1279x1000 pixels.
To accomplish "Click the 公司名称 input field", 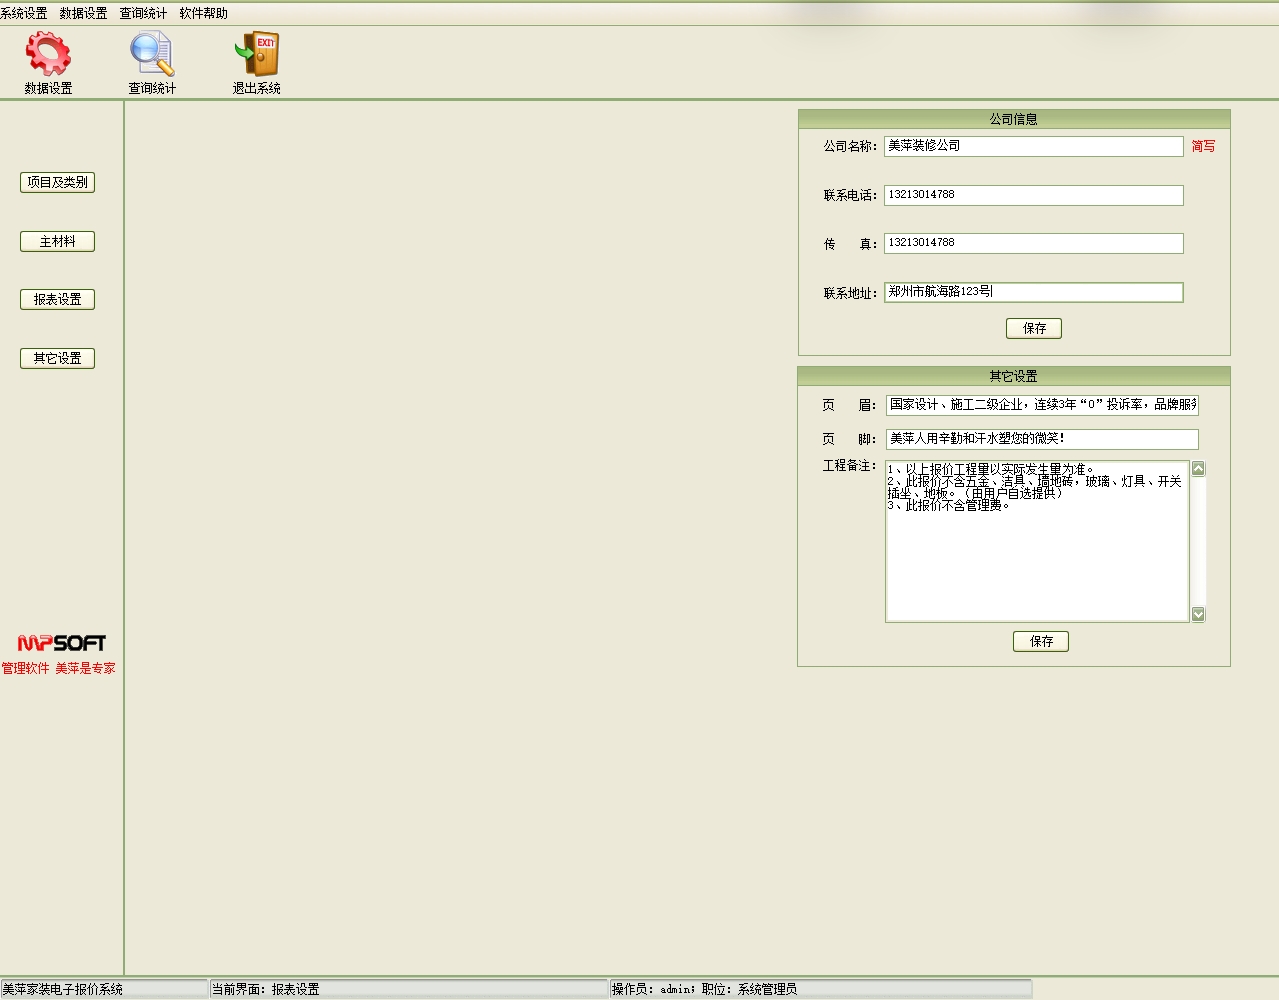I will point(1033,146).
